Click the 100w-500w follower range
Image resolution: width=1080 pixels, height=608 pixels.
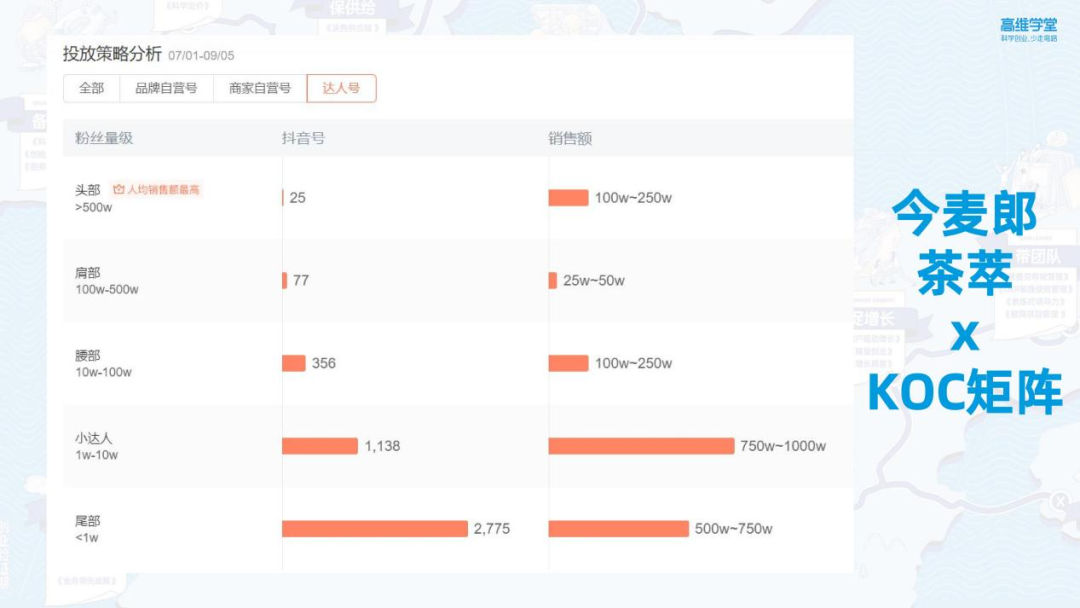pos(107,290)
